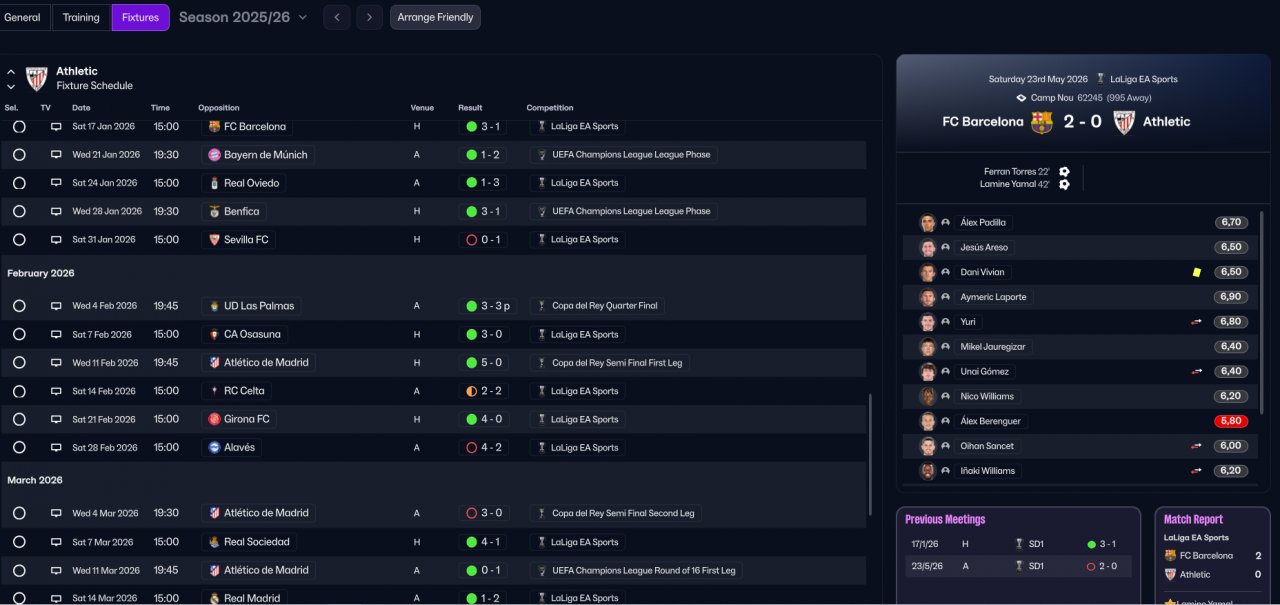Click TV icon for the Alavés fixture

[56, 448]
